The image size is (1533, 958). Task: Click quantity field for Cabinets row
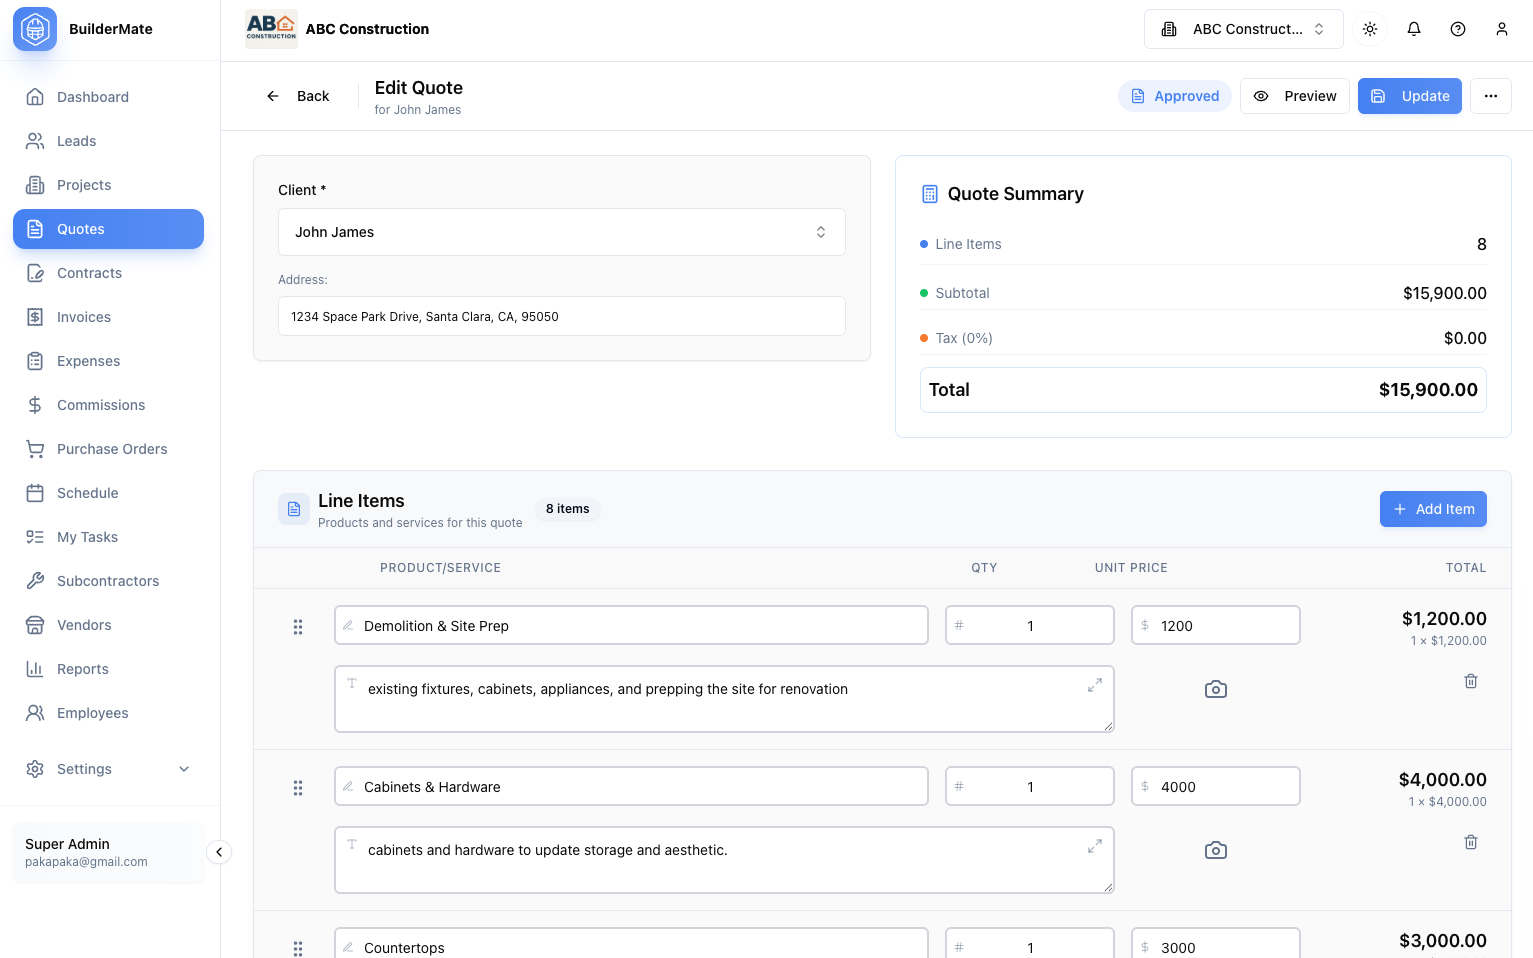pos(1030,786)
